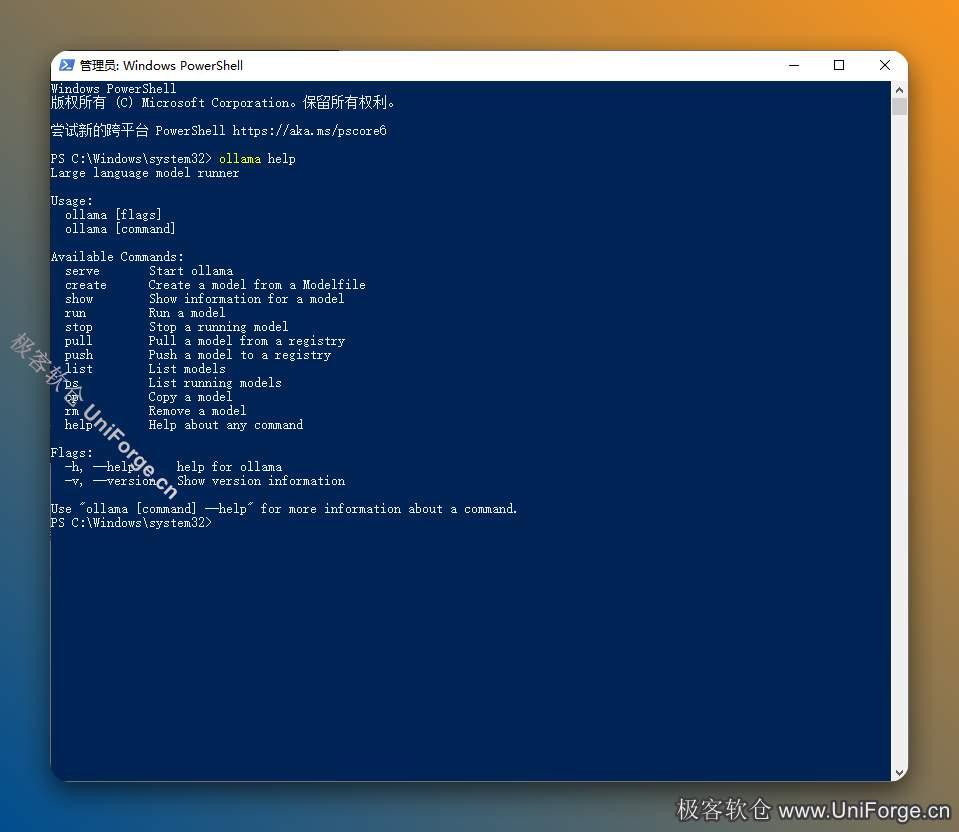Click the 'list' command name
This screenshot has height=832, width=959.
point(79,369)
